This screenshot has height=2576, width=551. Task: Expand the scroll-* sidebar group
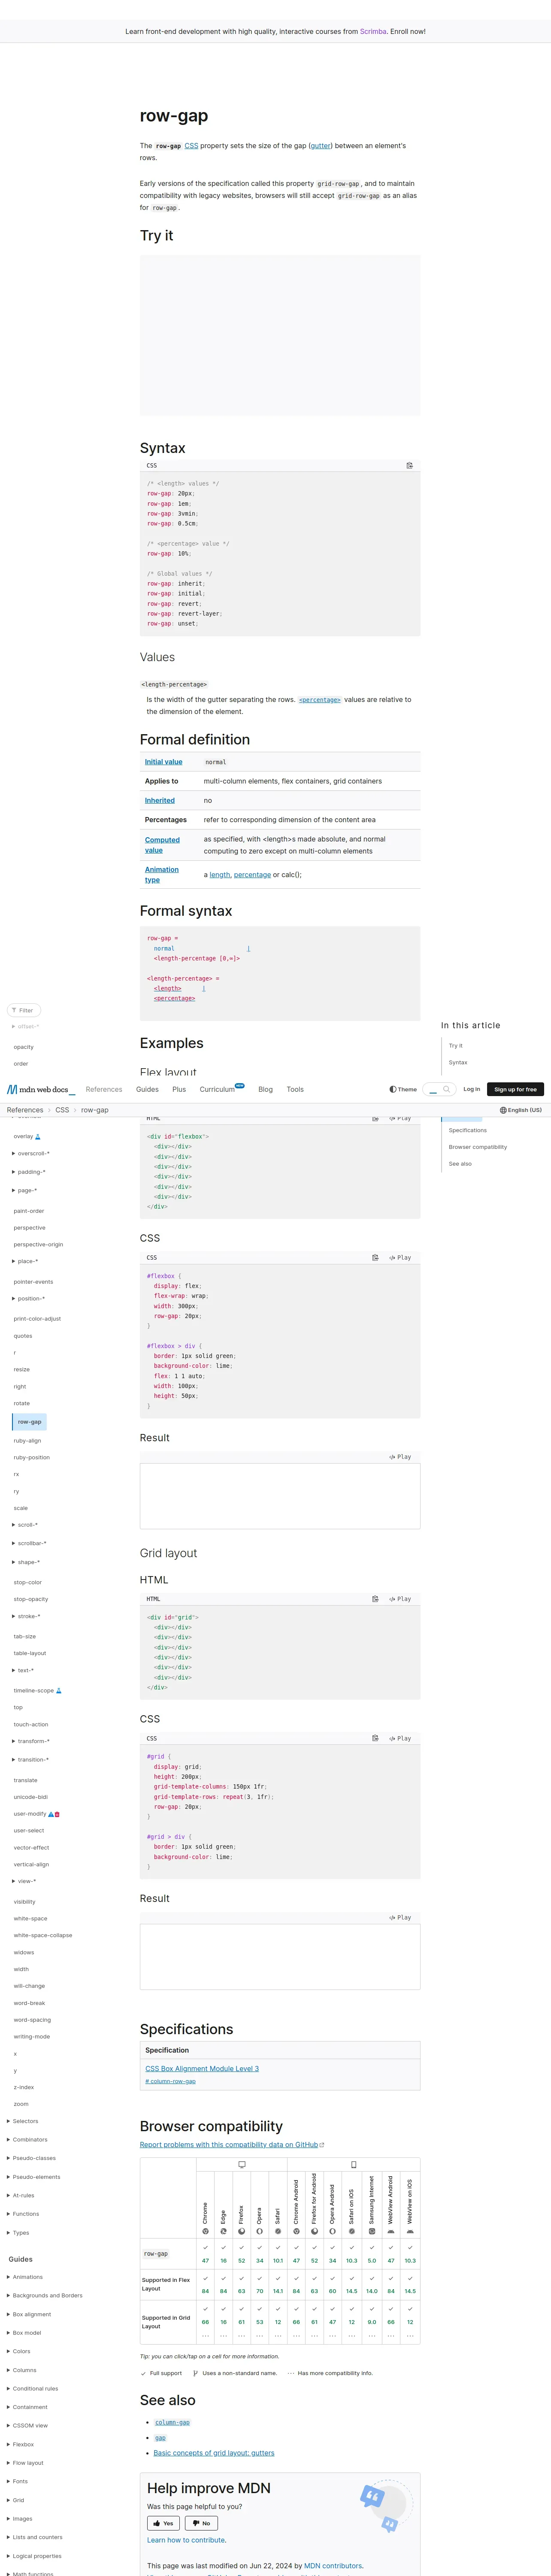(25, 1525)
